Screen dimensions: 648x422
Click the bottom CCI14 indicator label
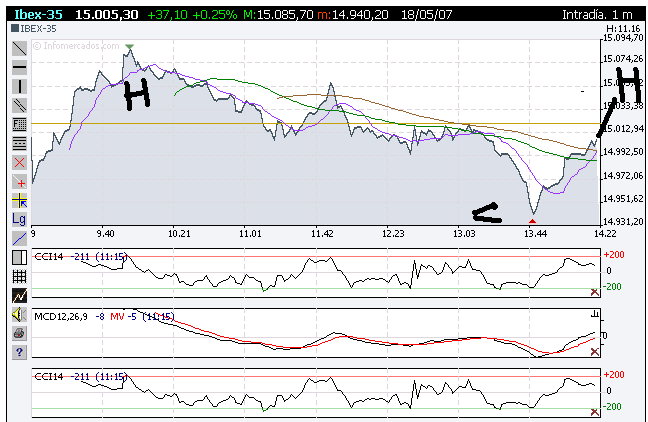[49, 377]
